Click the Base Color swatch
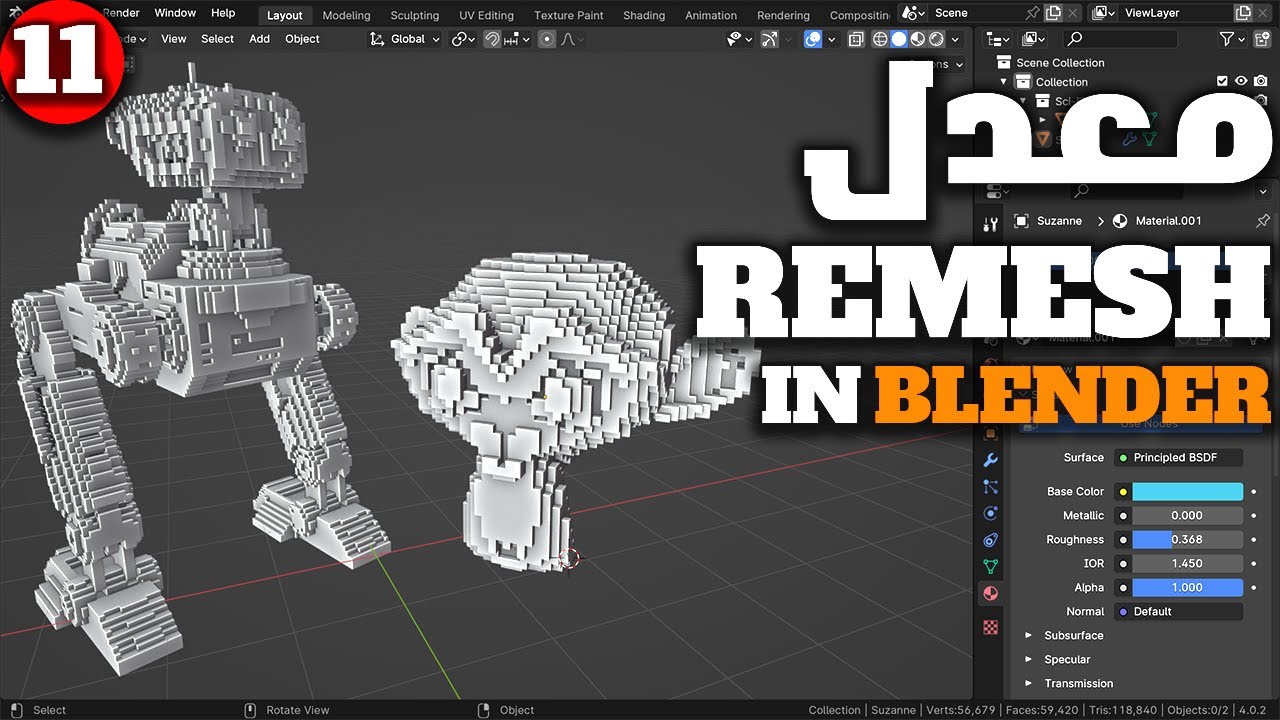The width and height of the screenshot is (1280, 720). tap(1188, 492)
